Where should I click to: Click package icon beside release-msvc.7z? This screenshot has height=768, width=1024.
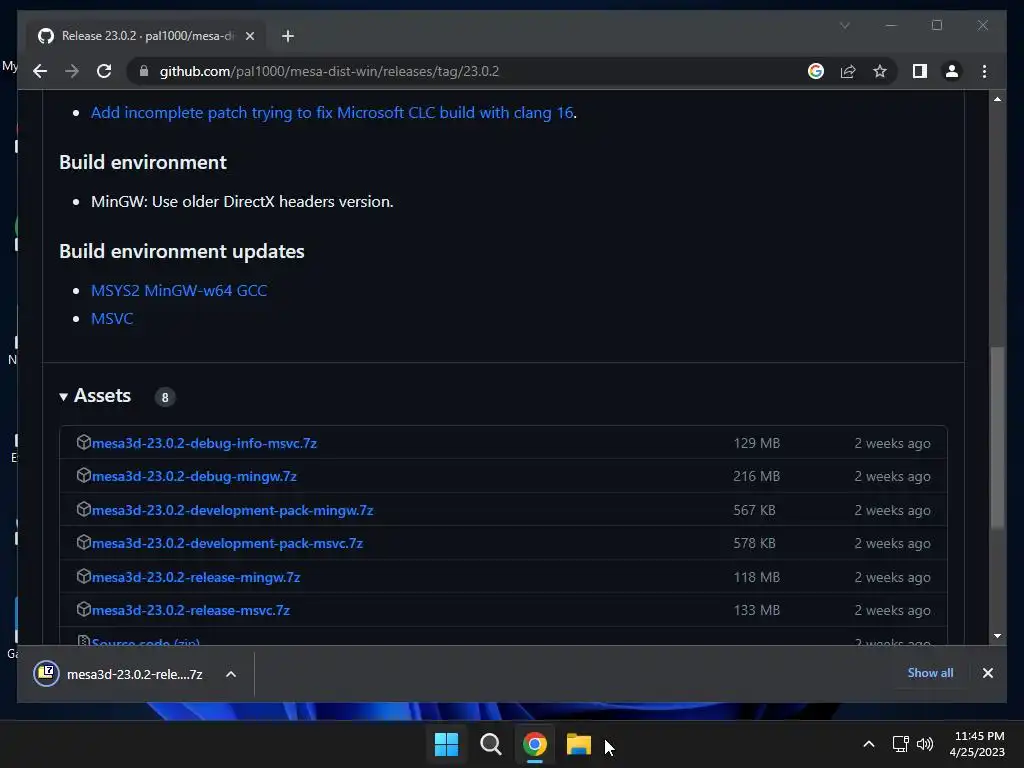click(84, 609)
